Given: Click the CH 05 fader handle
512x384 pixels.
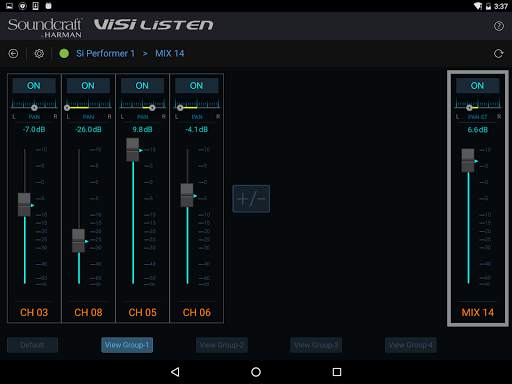Looking at the screenshot, I should coord(133,150).
